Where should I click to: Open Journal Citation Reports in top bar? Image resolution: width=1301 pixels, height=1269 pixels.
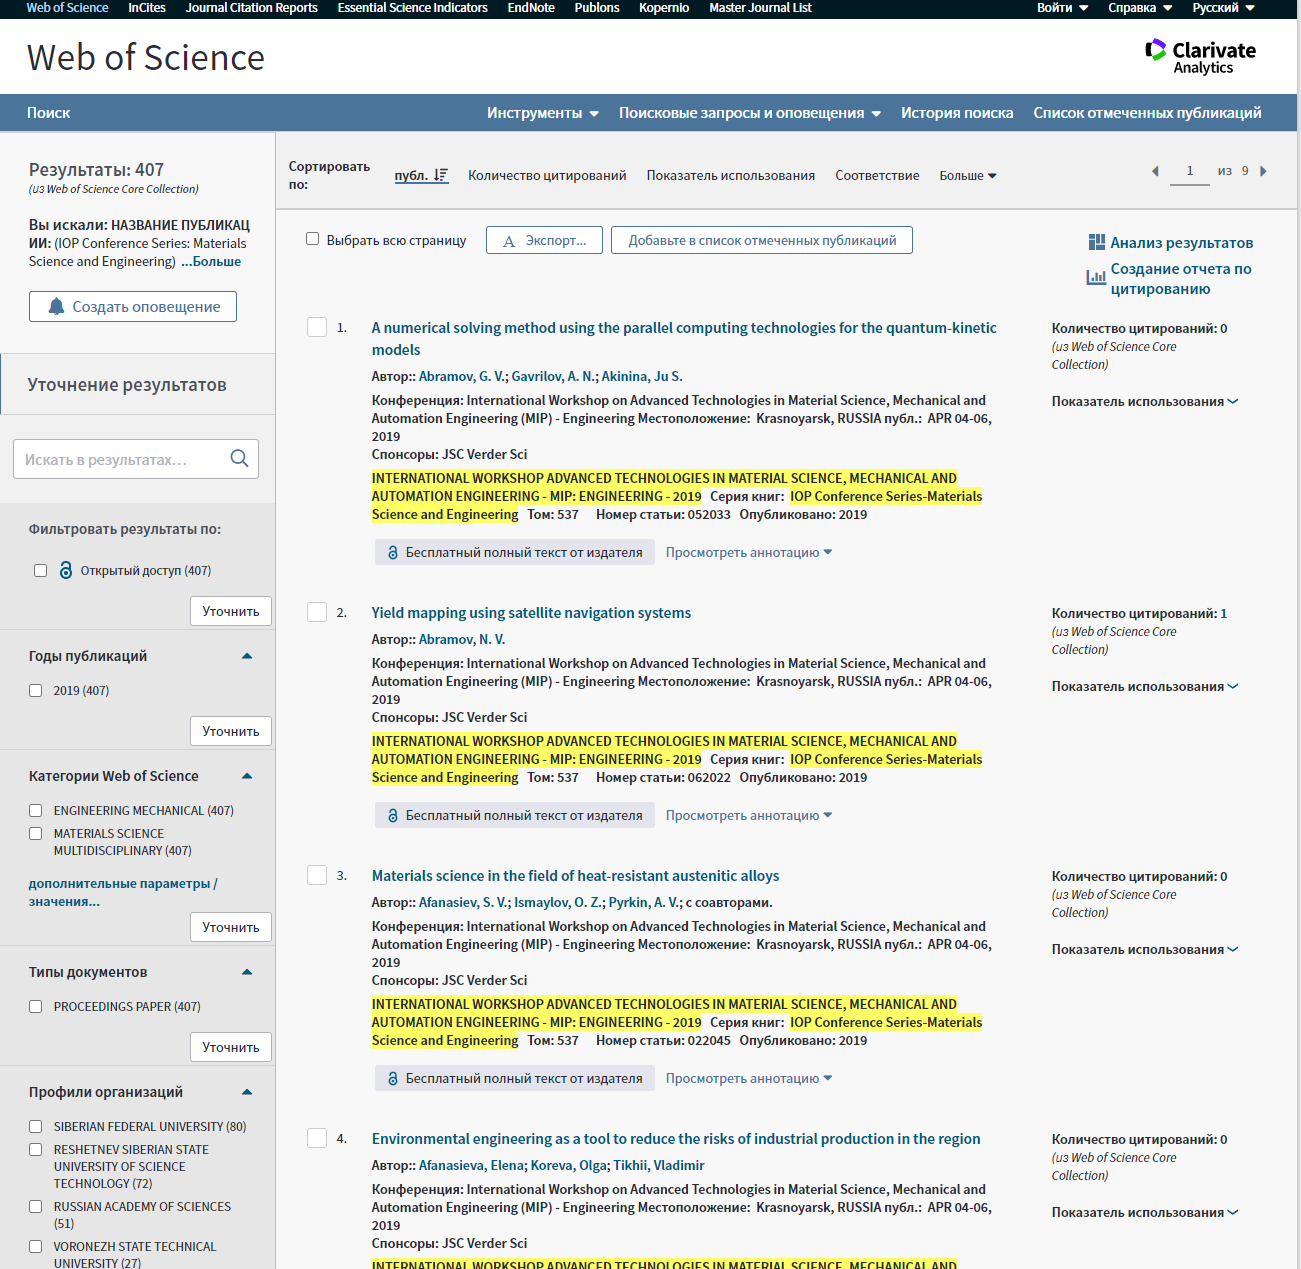click(x=252, y=8)
